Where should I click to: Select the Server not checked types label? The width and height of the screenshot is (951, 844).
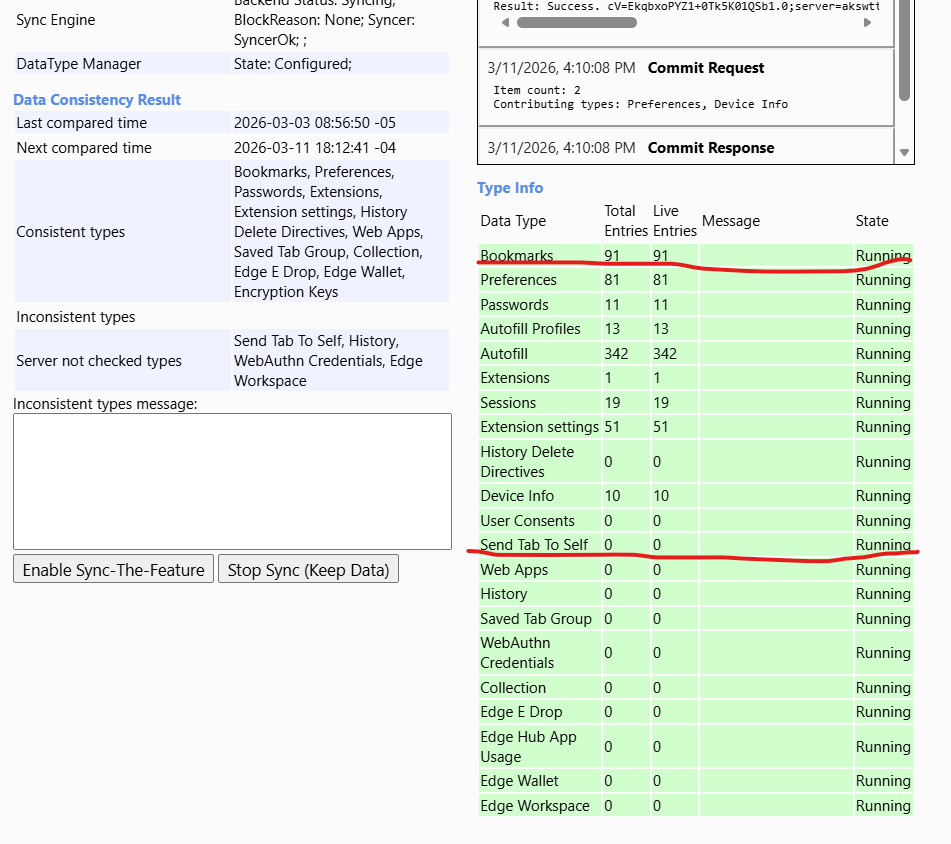pyautogui.click(x=99, y=361)
